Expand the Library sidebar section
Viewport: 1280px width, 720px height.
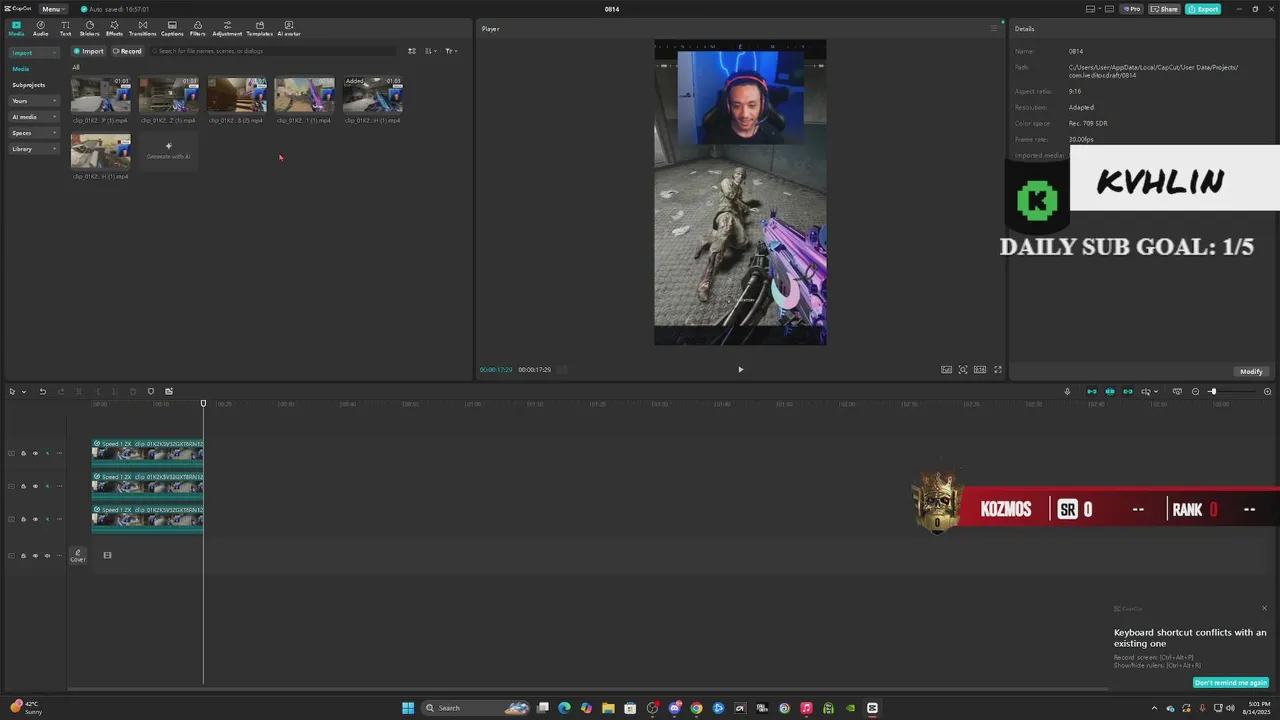coord(34,149)
